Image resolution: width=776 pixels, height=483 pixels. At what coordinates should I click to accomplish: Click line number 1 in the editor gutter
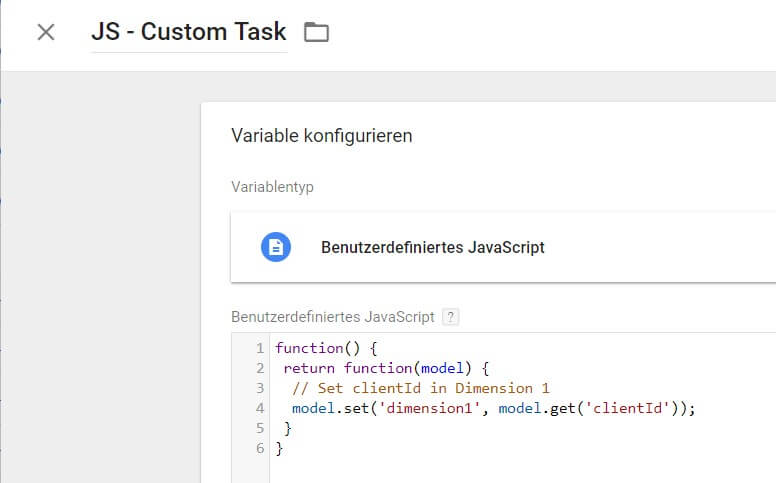click(x=260, y=349)
